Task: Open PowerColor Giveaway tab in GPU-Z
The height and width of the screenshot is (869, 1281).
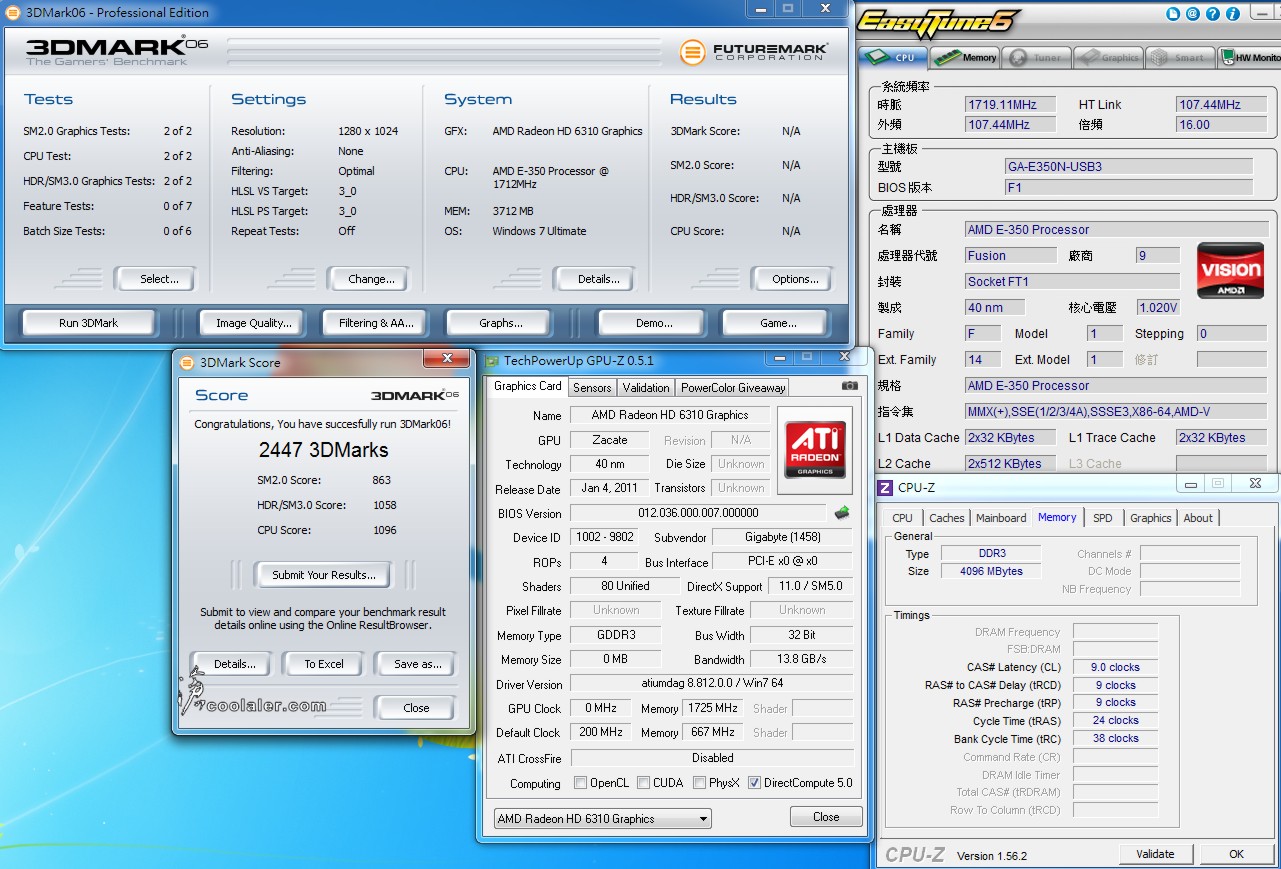Action: [x=734, y=387]
